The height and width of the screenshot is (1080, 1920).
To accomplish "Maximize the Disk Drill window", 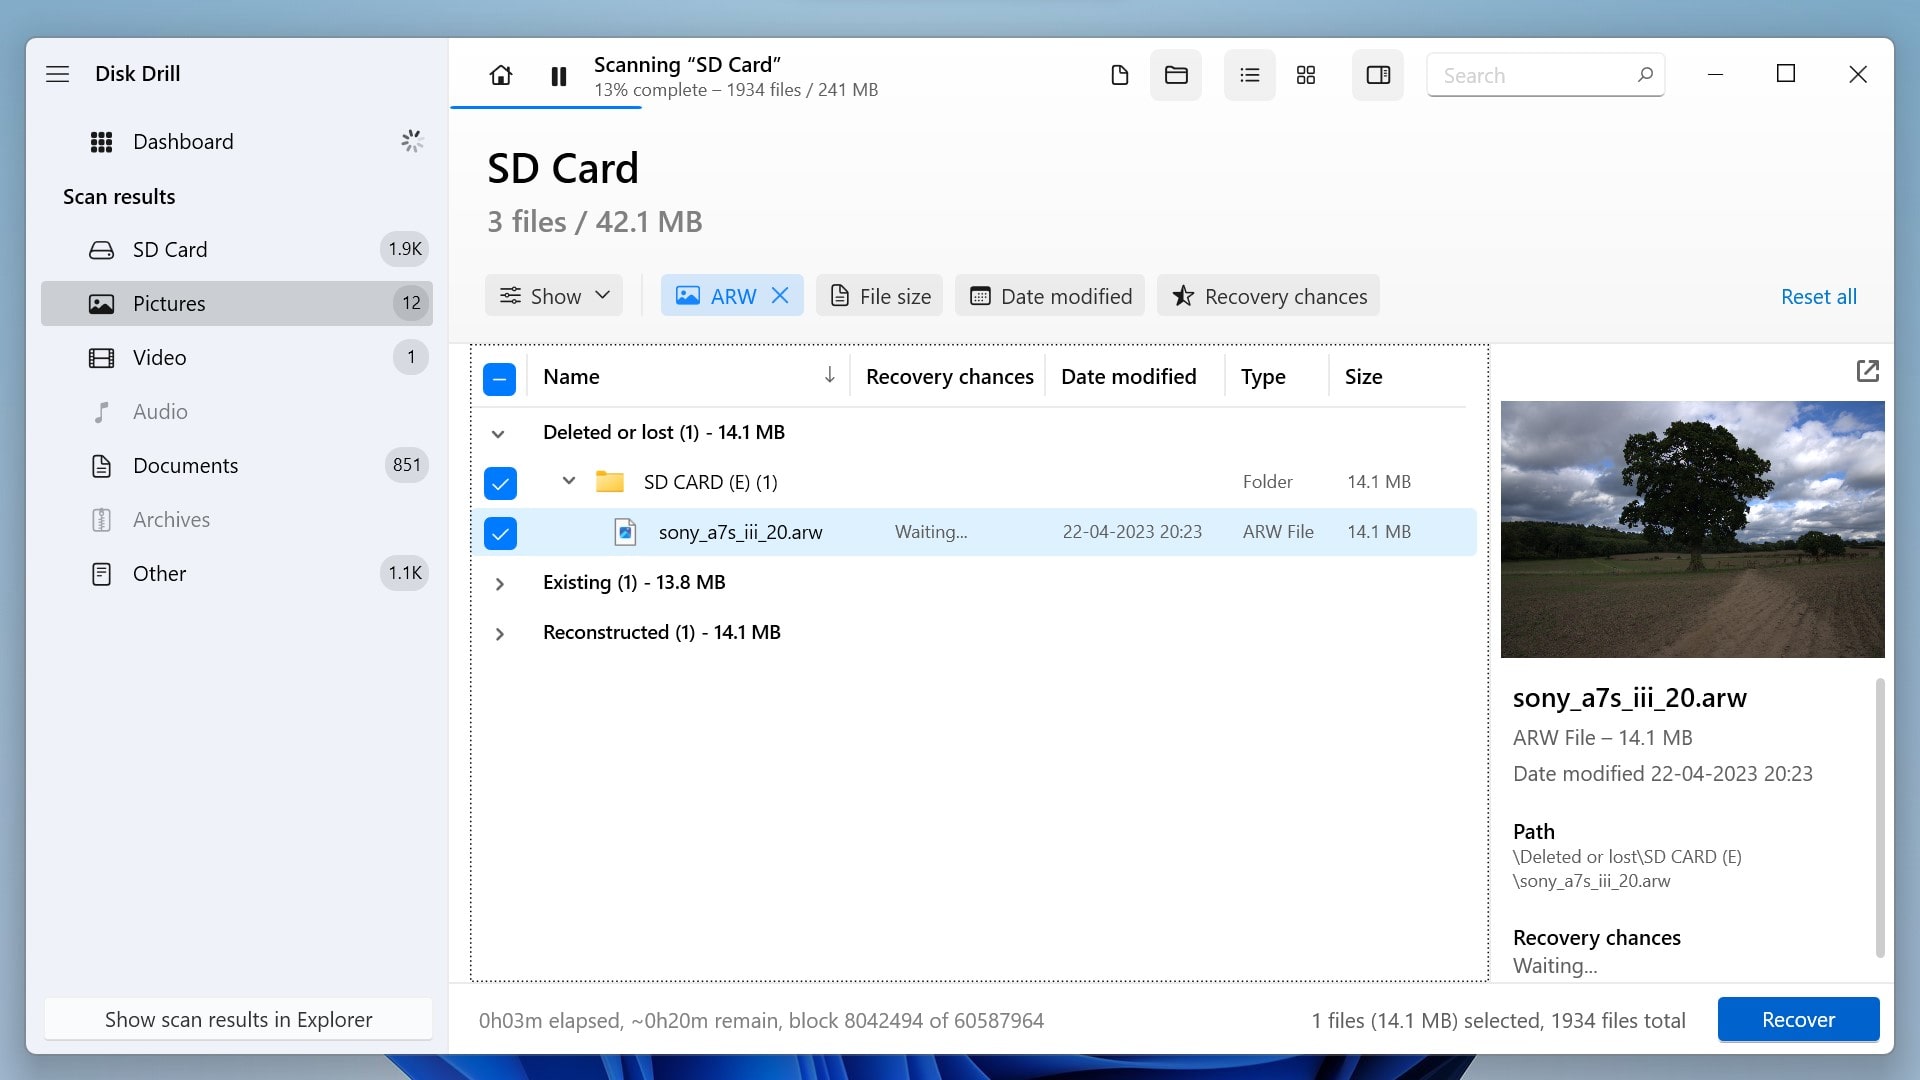I will (1786, 74).
